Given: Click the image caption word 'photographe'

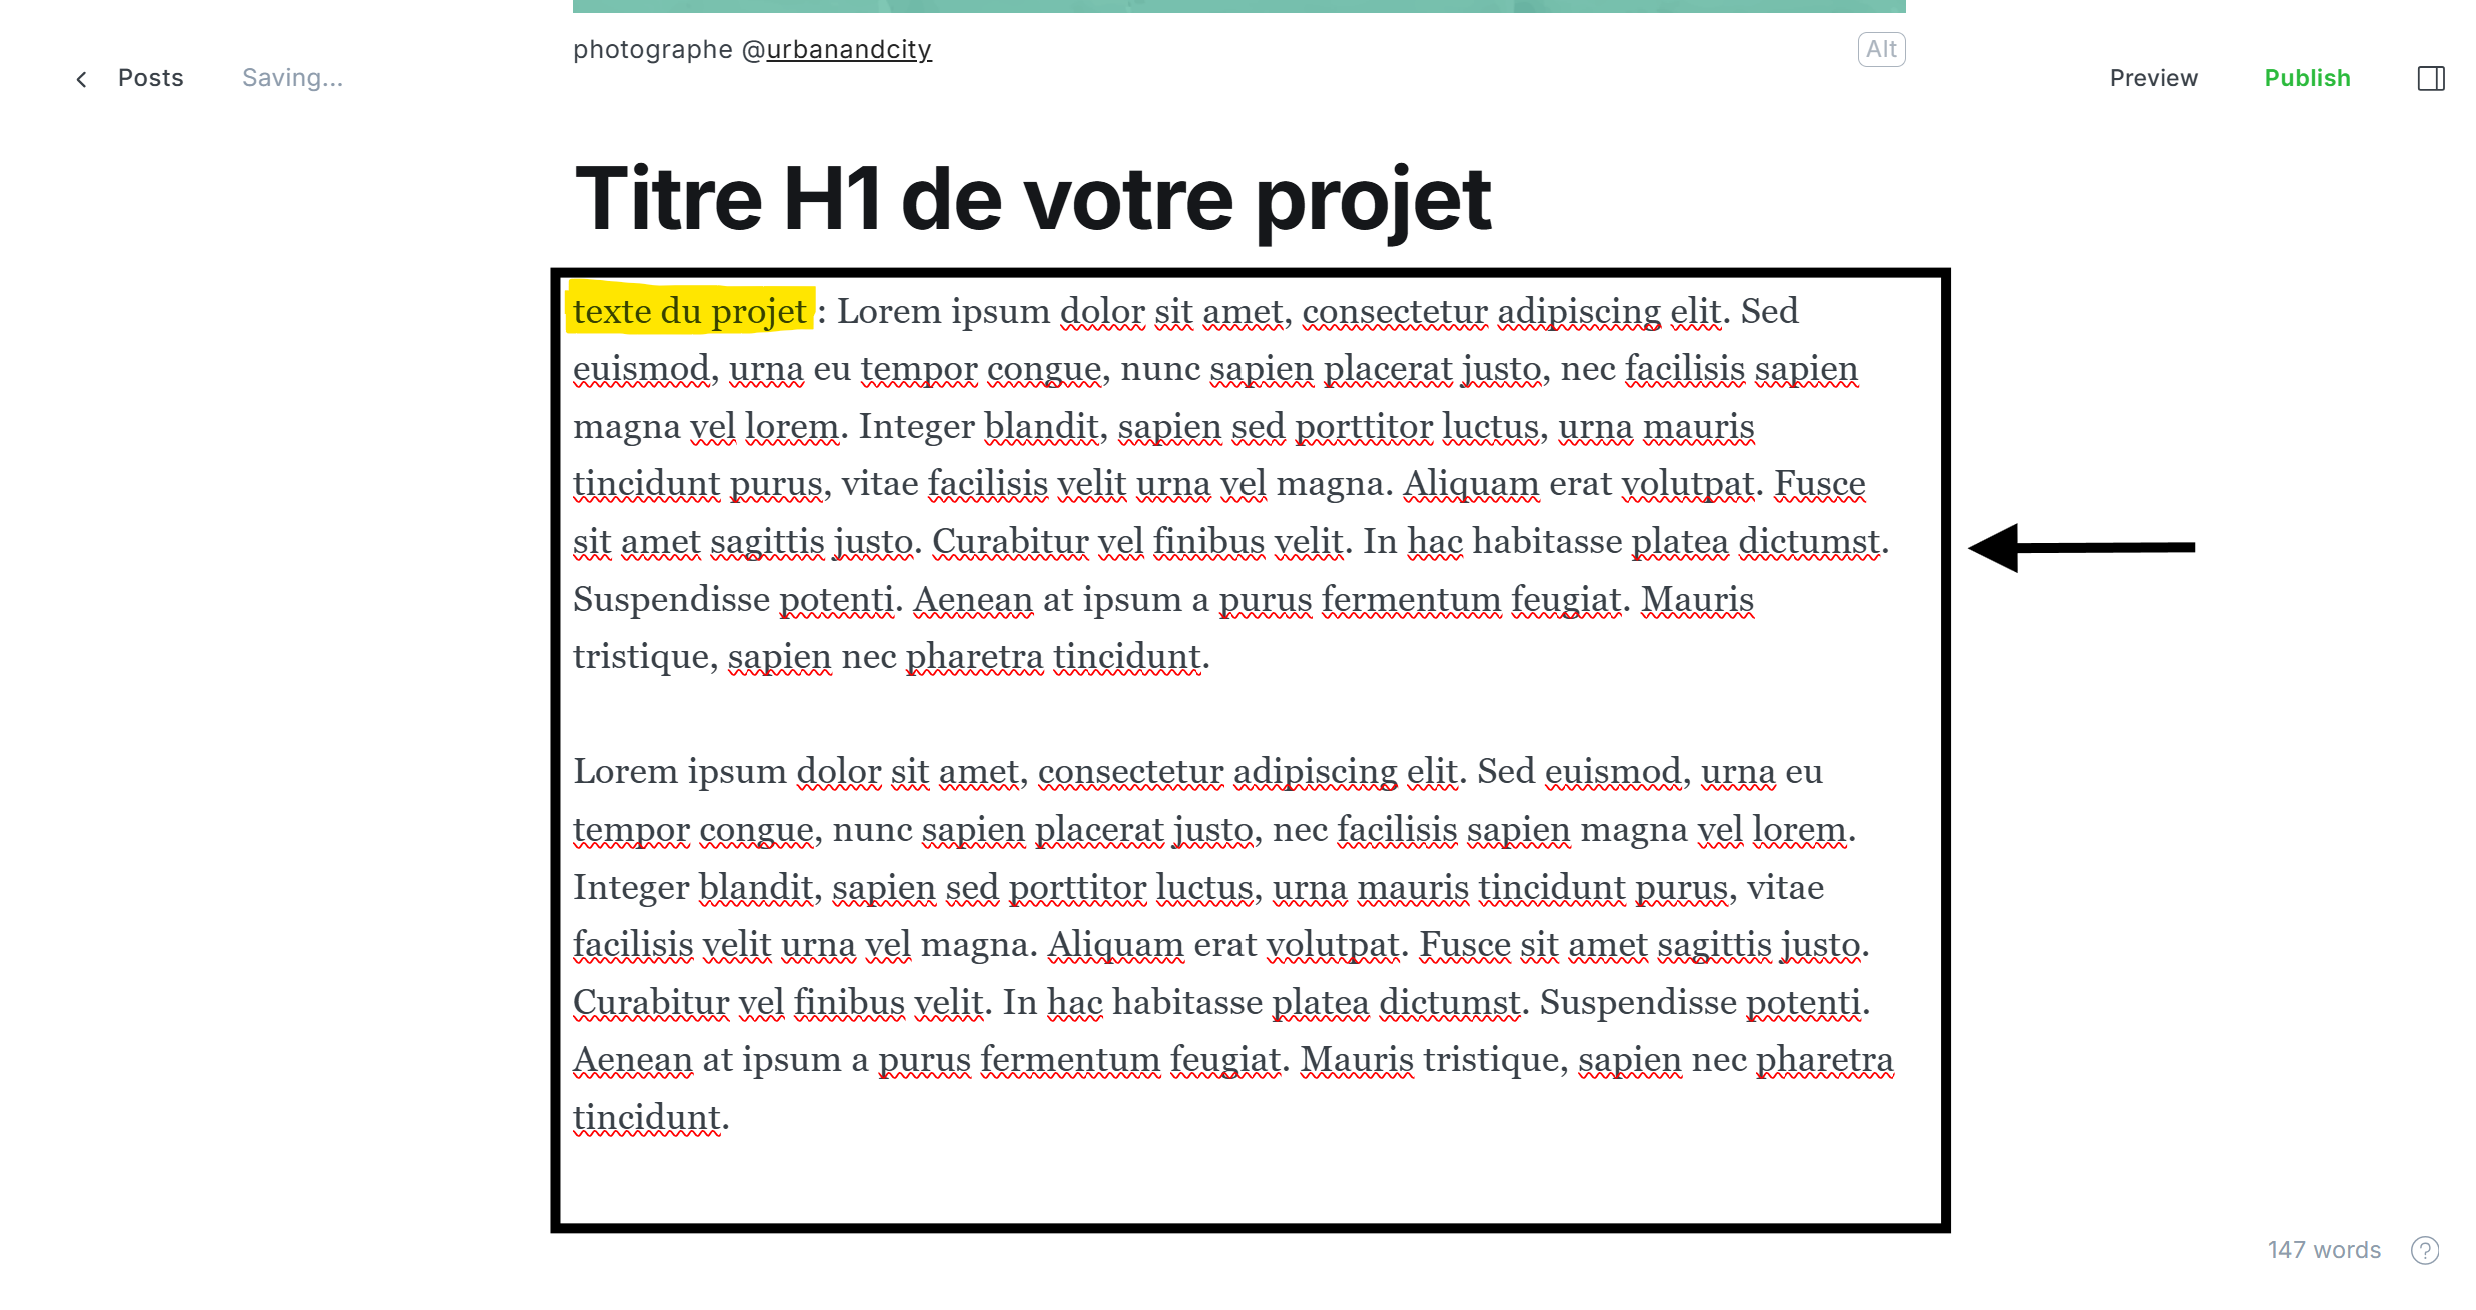Looking at the screenshot, I should (652, 49).
